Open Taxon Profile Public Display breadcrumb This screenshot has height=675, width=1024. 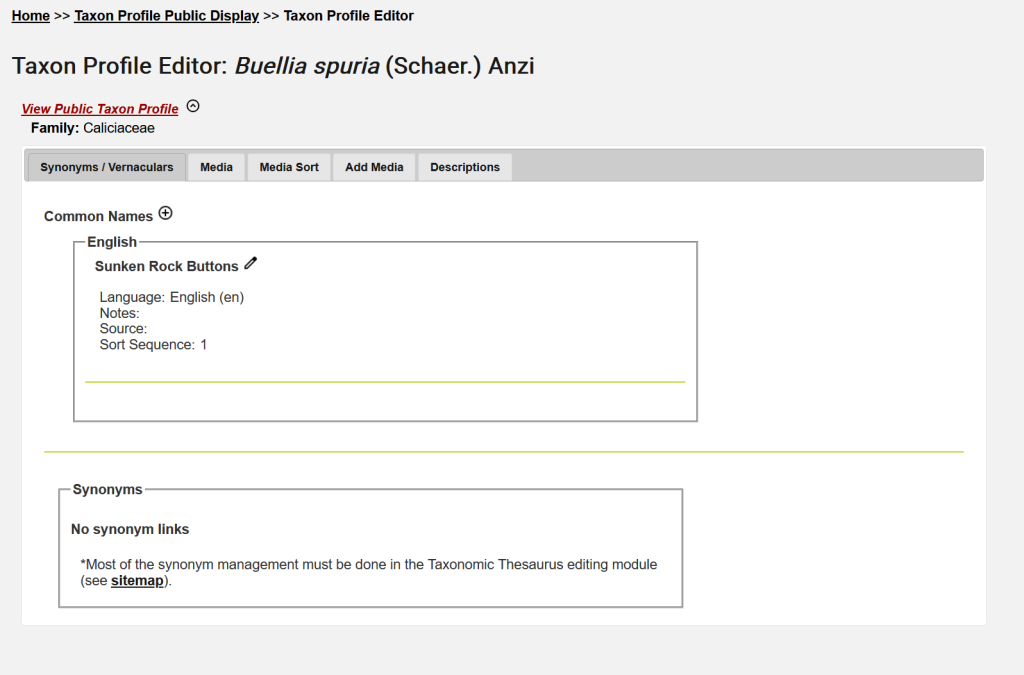tap(166, 16)
